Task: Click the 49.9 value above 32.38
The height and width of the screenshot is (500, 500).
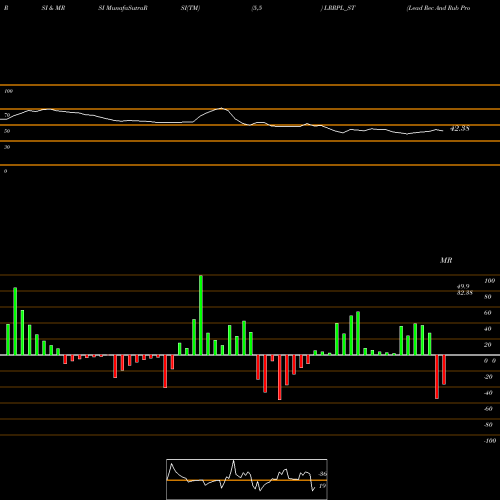Action: pos(463,286)
